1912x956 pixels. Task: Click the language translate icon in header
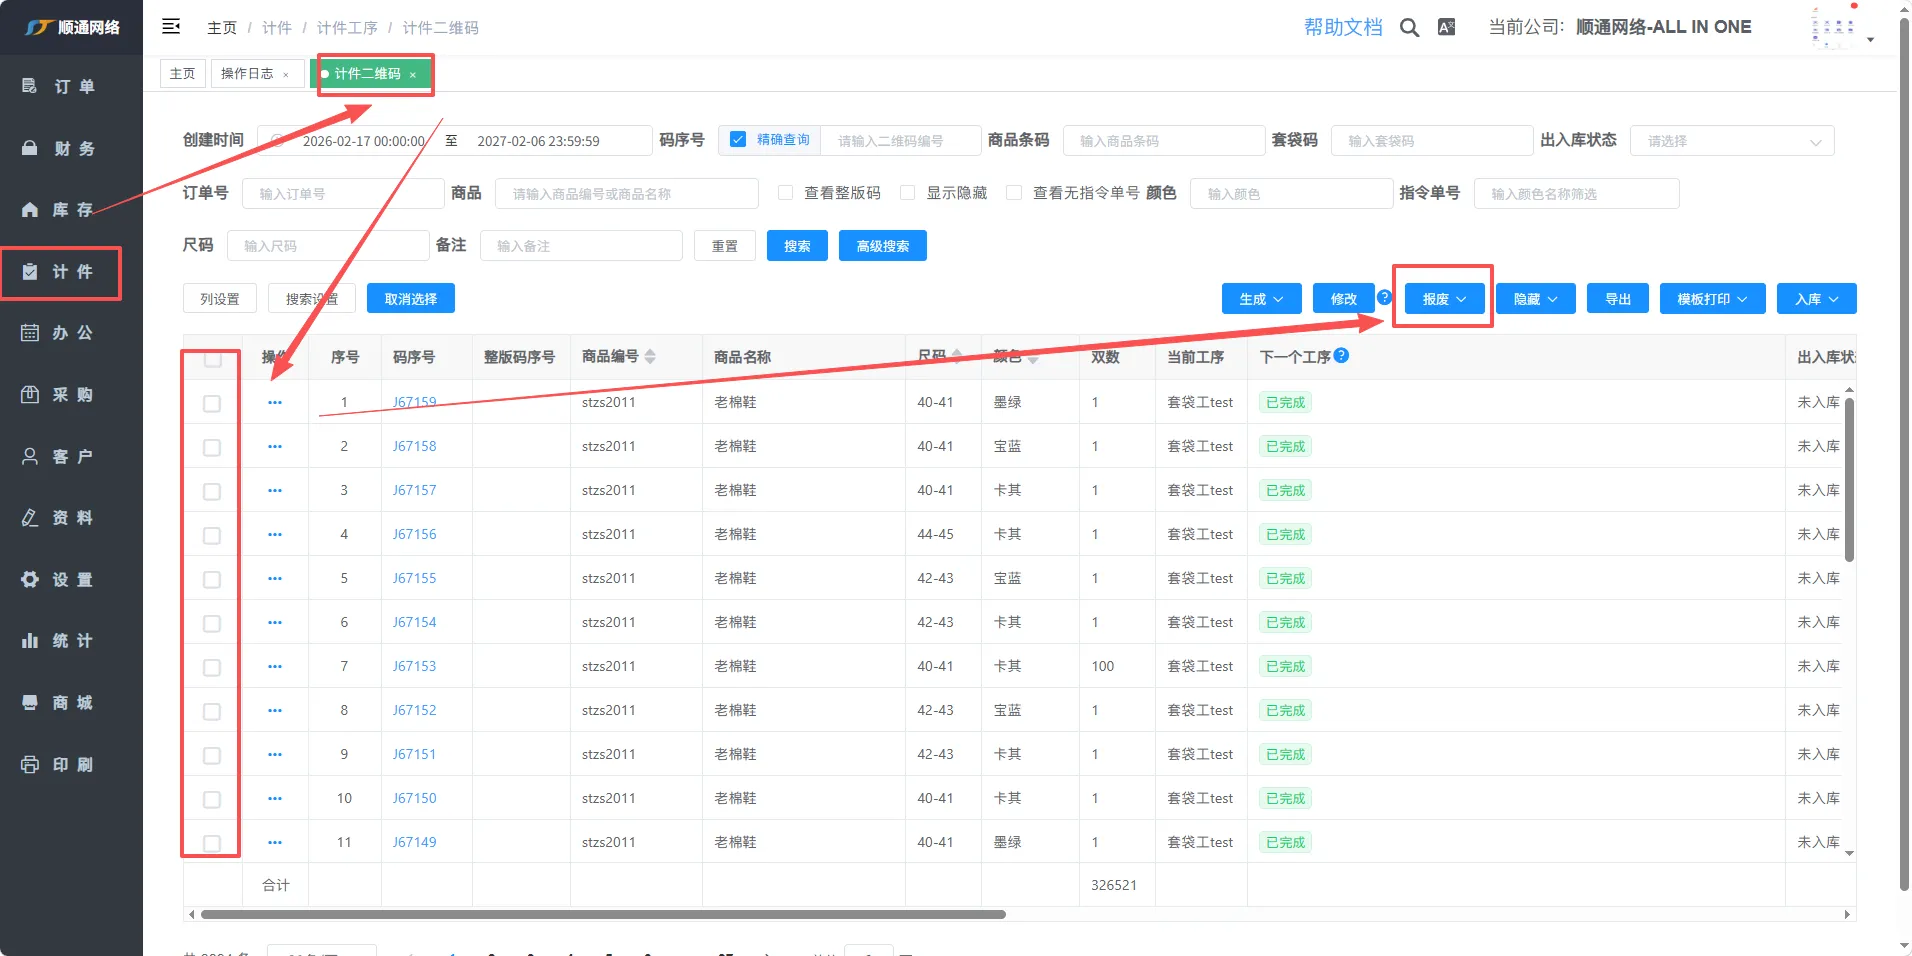tap(1446, 28)
